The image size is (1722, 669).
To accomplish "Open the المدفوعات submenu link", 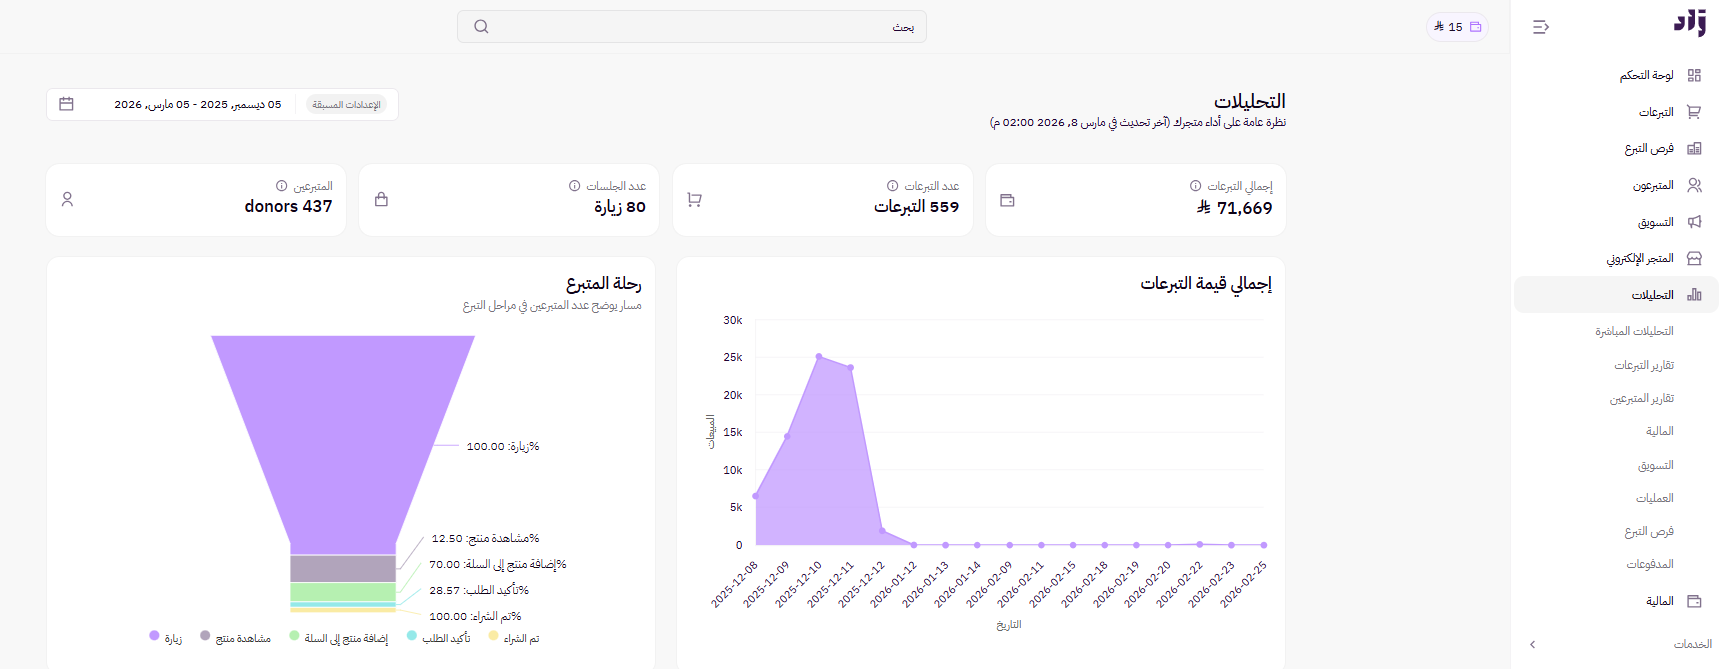I will click(1650, 564).
